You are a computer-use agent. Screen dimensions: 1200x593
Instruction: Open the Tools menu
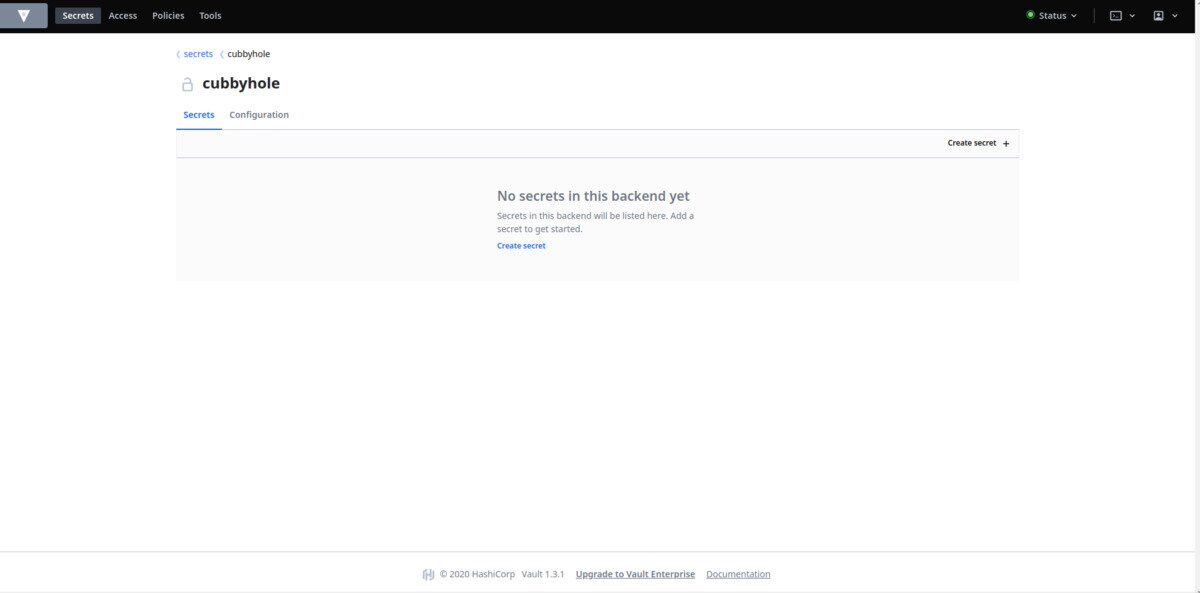210,16
